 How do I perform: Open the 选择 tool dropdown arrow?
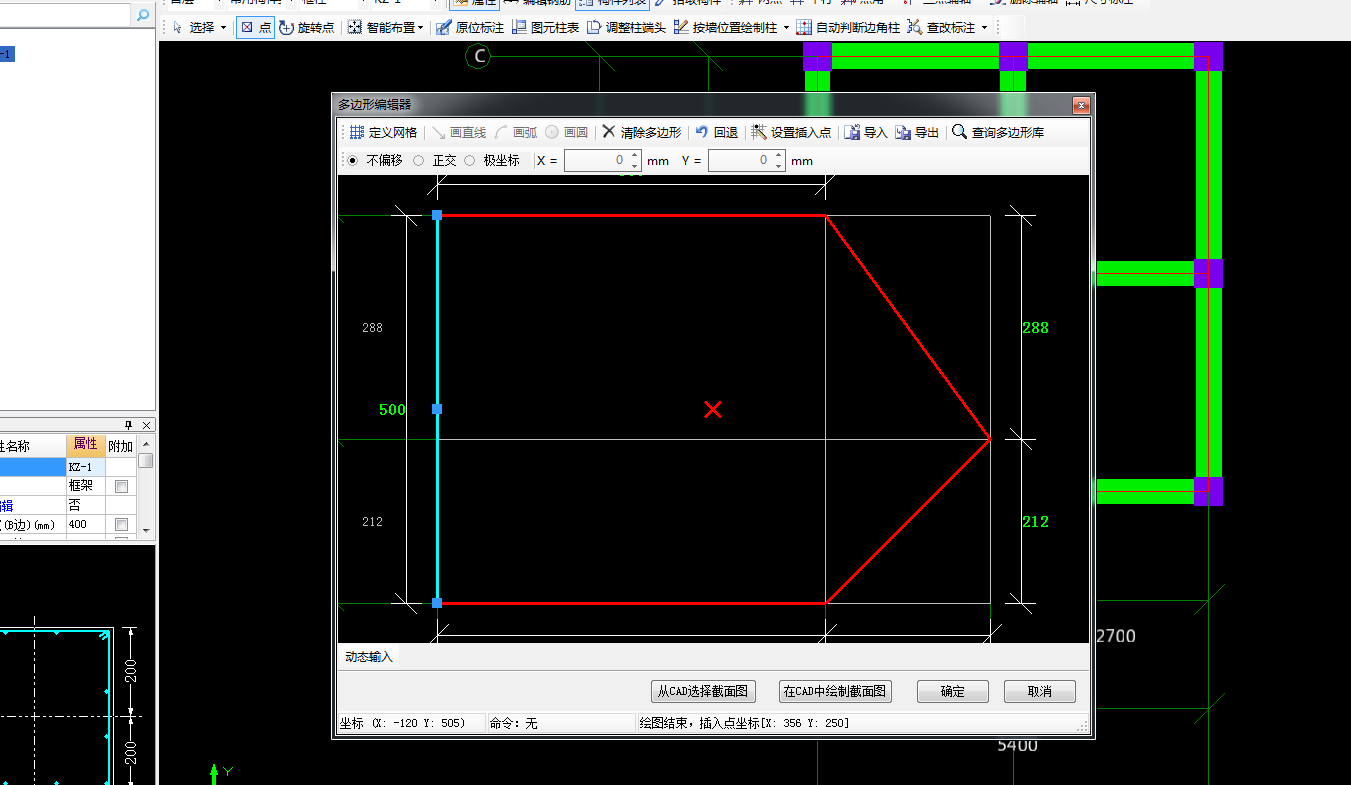[x=223, y=28]
